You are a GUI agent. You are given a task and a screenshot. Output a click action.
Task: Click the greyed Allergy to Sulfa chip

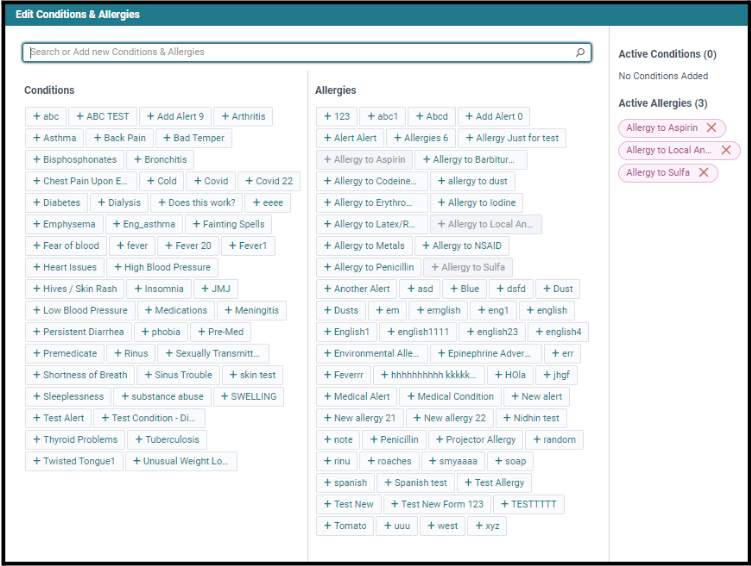click(x=468, y=267)
